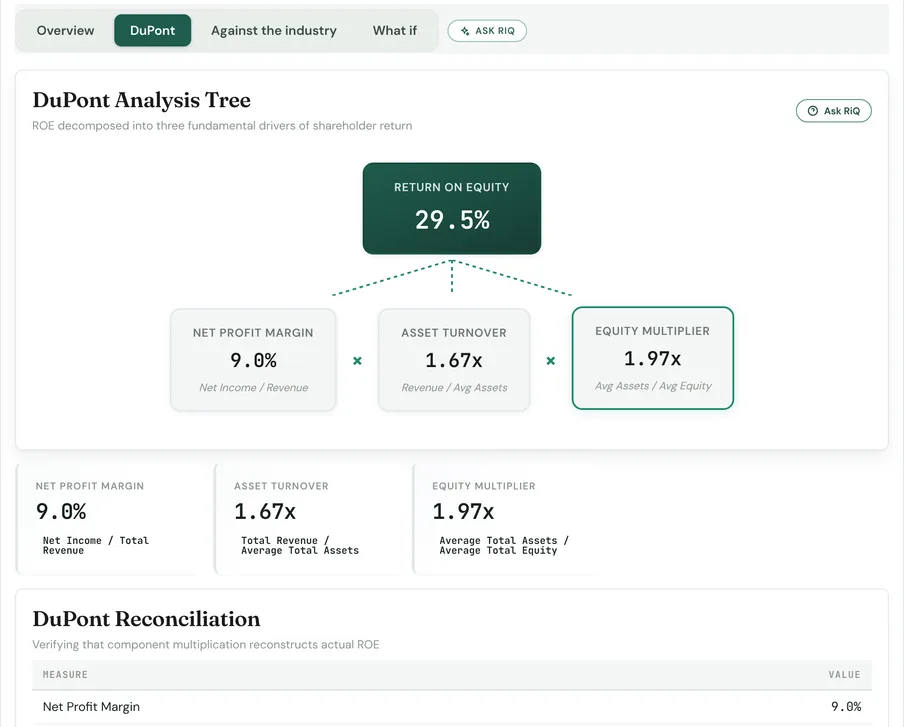
Task: Select the DuPont tab
Action: (152, 31)
